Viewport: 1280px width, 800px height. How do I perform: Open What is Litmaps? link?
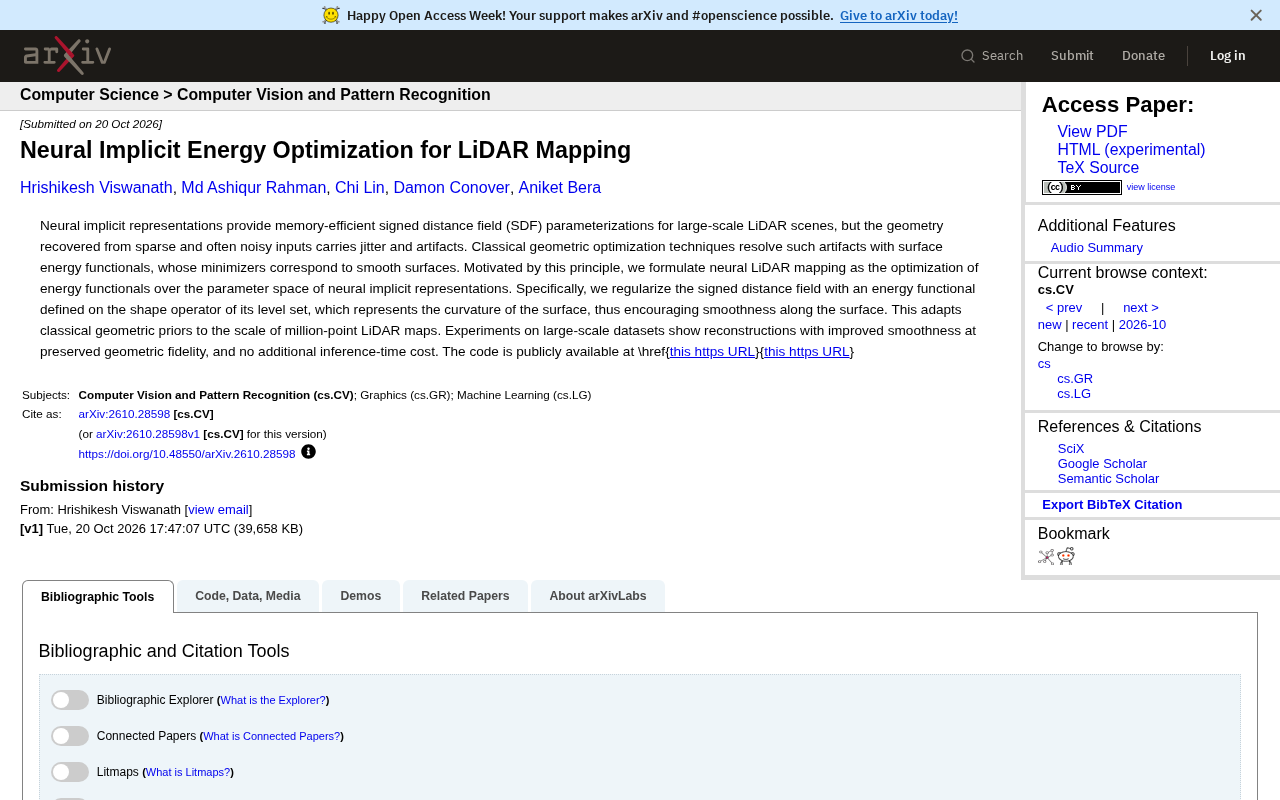pos(188,772)
